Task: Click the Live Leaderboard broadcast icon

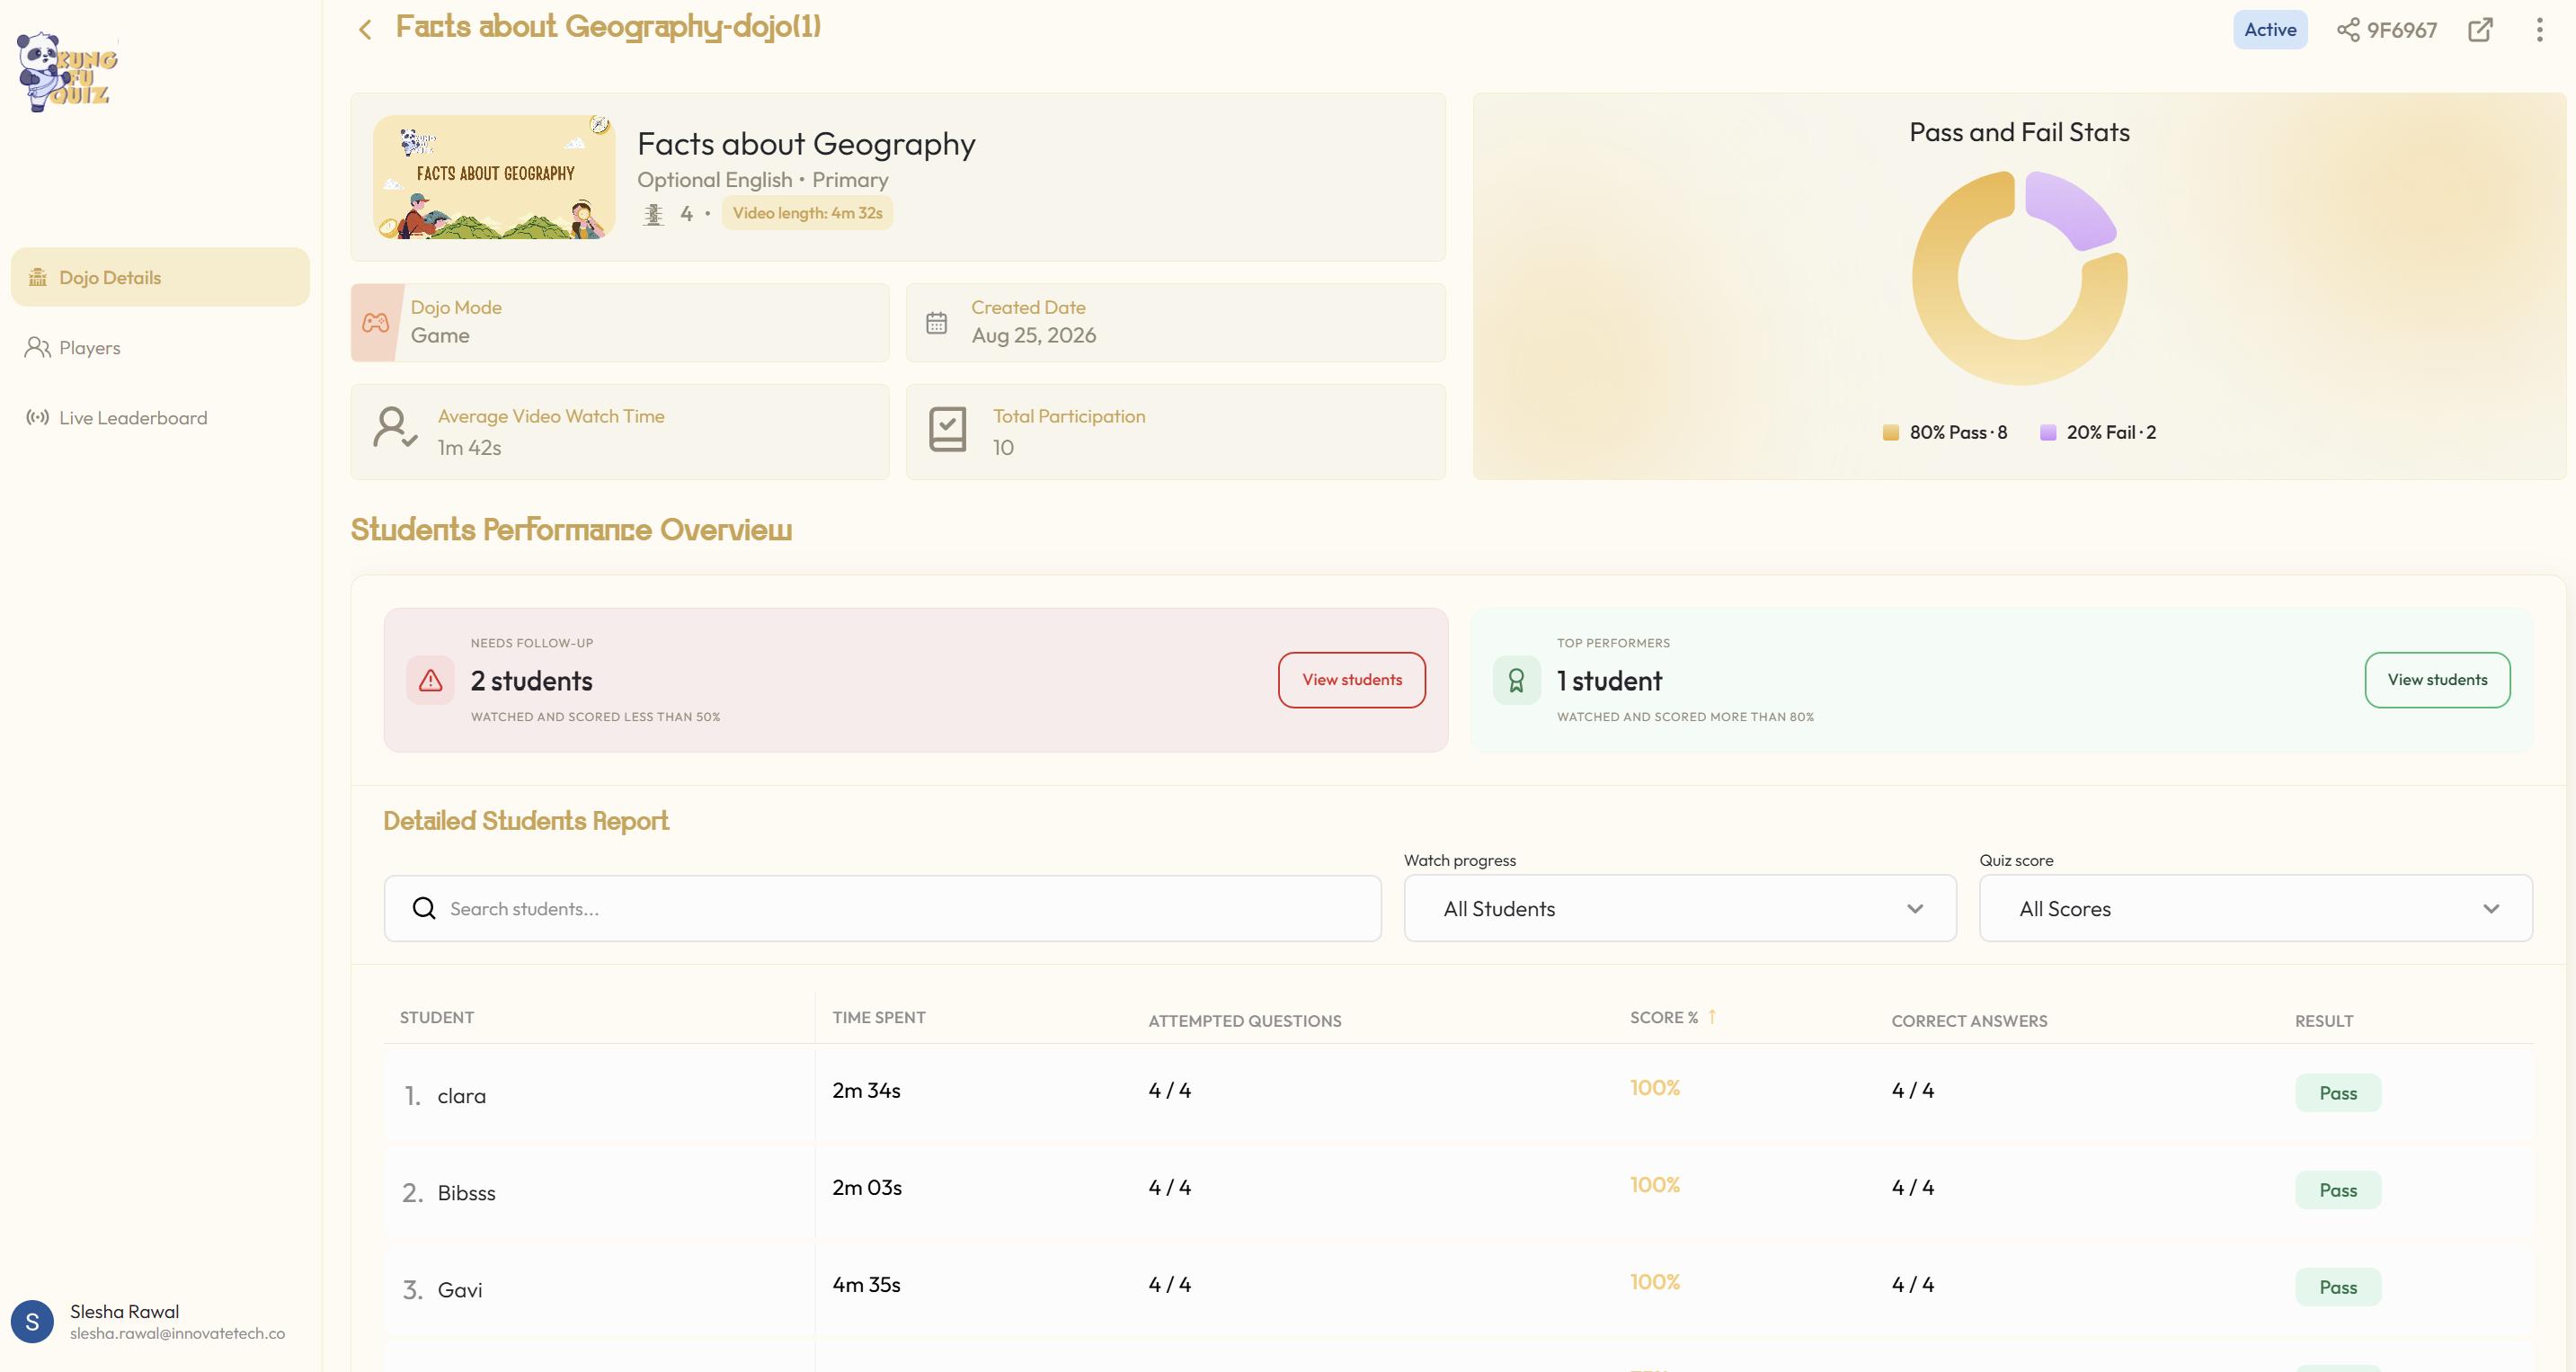Action: pos(38,417)
